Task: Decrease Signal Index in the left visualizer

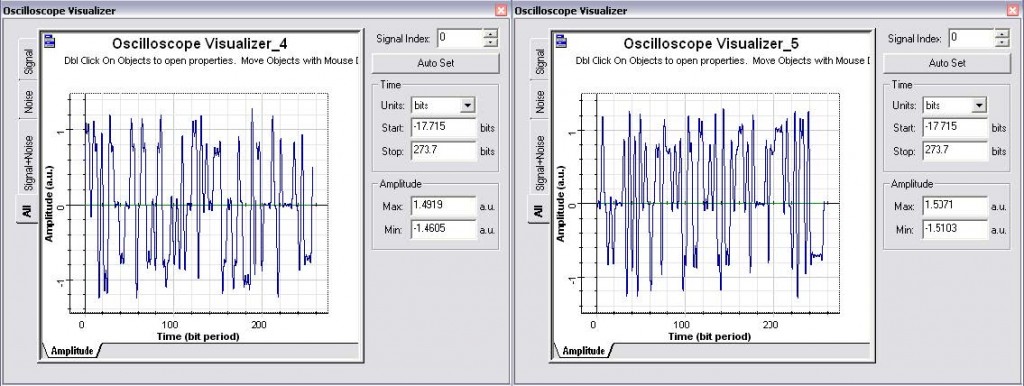Action: (490, 42)
